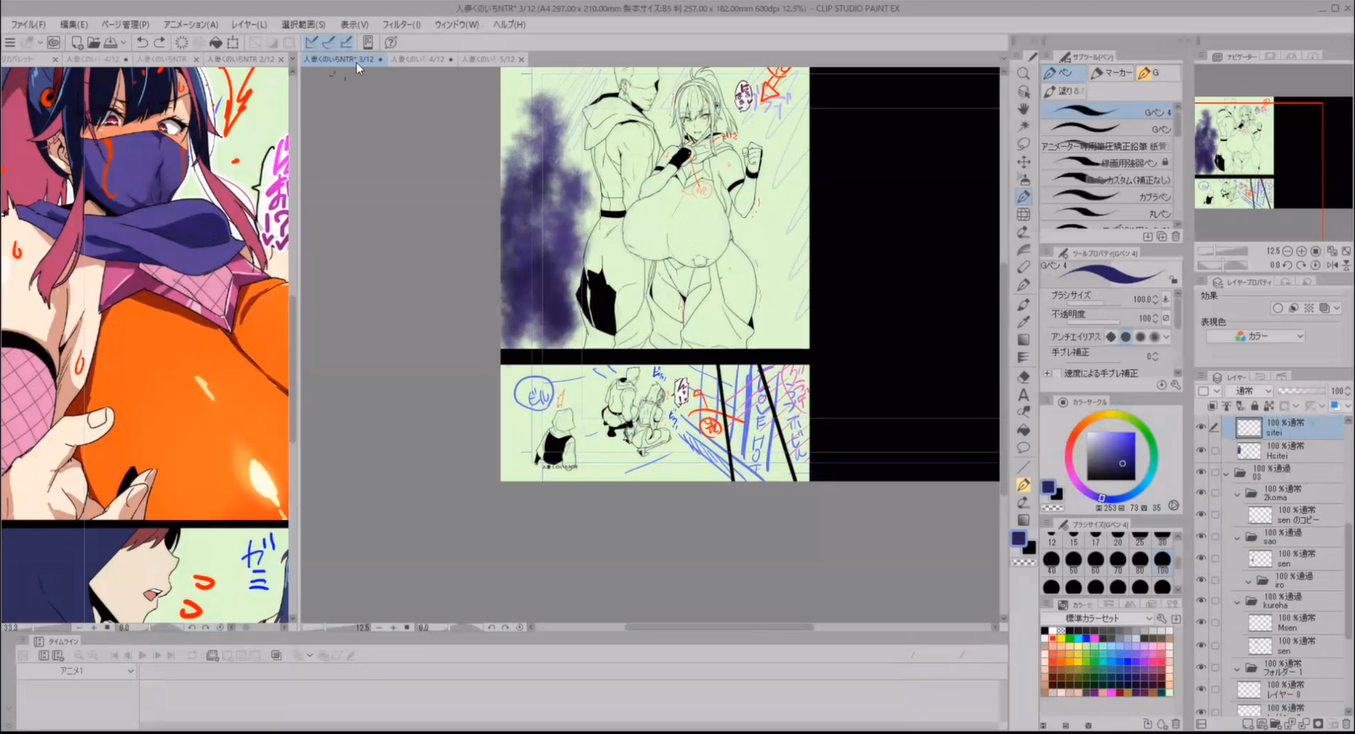Flip canvas horizontally in Navigator
The width and height of the screenshot is (1355, 734).
coord(1333,265)
